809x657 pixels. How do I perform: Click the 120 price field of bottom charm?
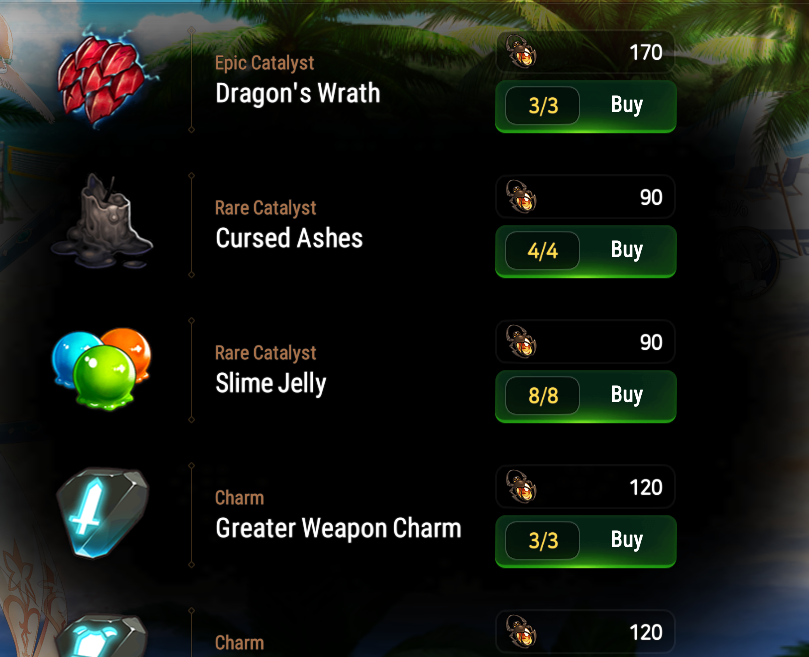tap(586, 632)
